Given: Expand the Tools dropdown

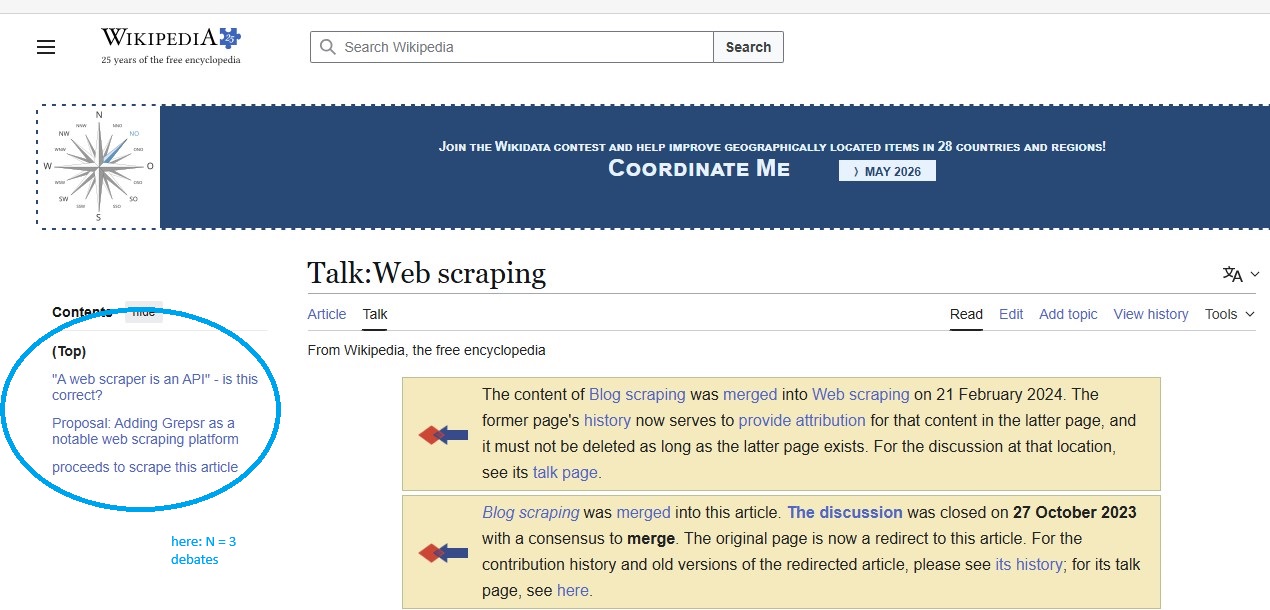Looking at the screenshot, I should 1229,314.
